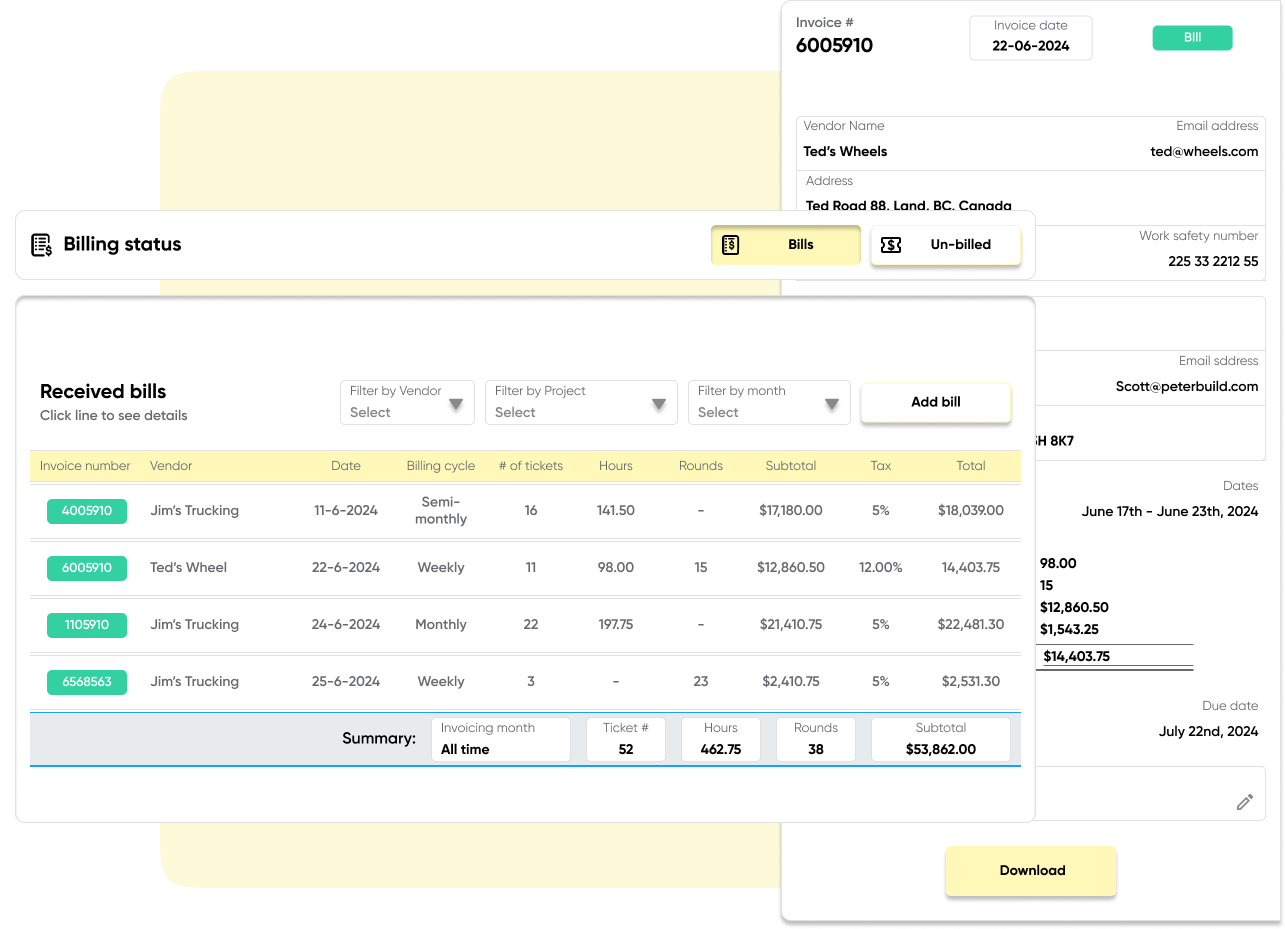Click the Invoice date field showing 22-06-2024

(1030, 38)
